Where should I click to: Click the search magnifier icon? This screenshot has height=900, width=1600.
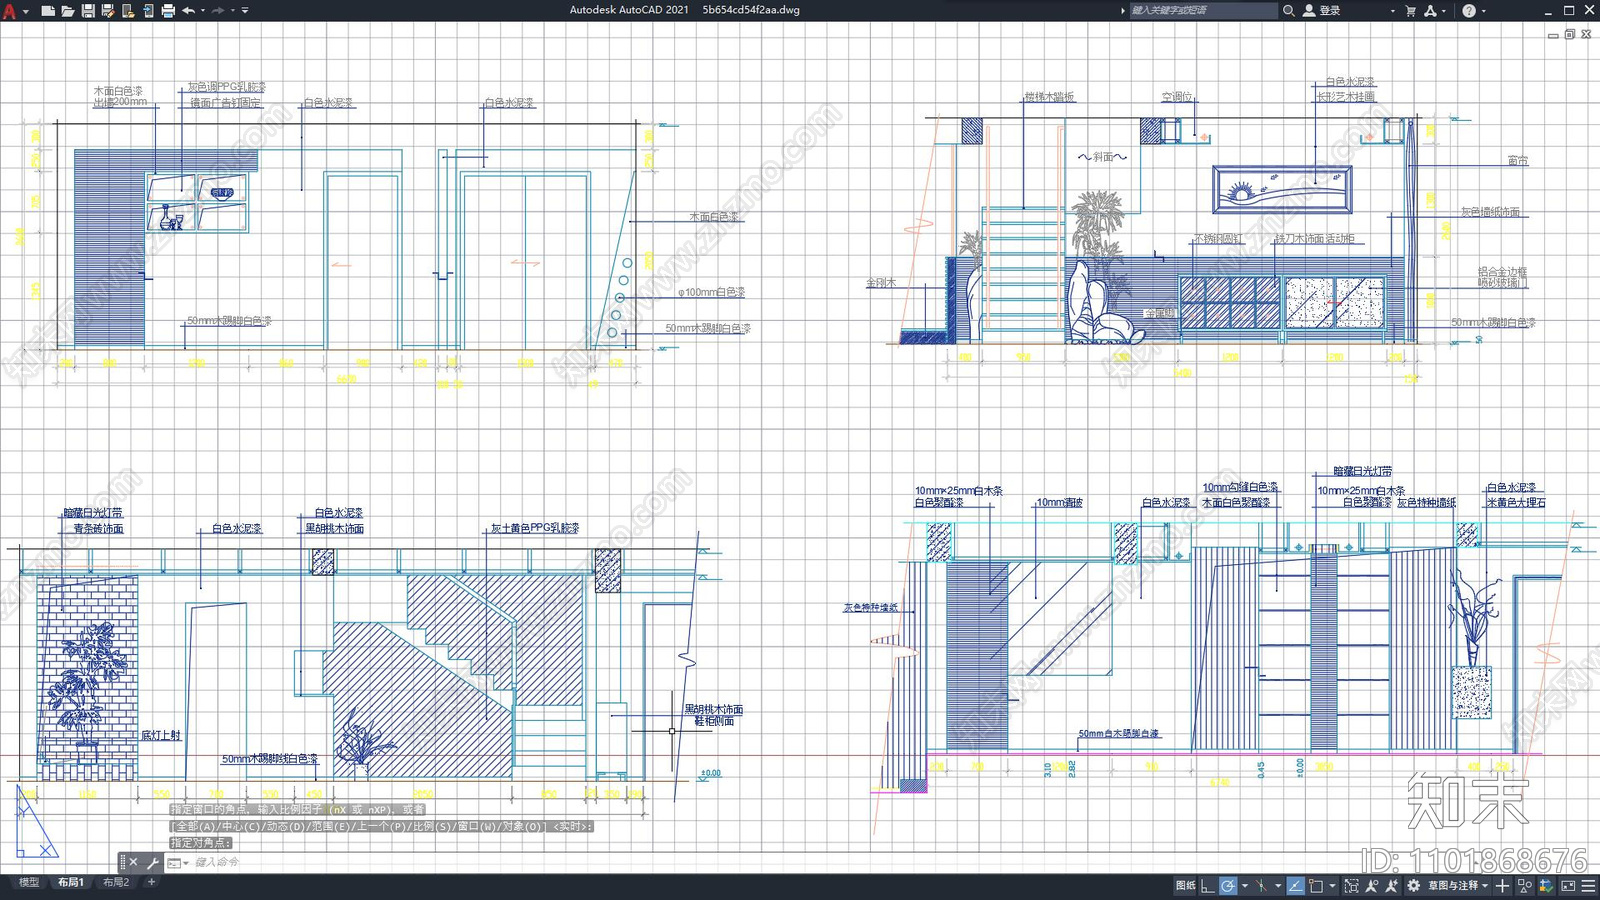point(1289,10)
